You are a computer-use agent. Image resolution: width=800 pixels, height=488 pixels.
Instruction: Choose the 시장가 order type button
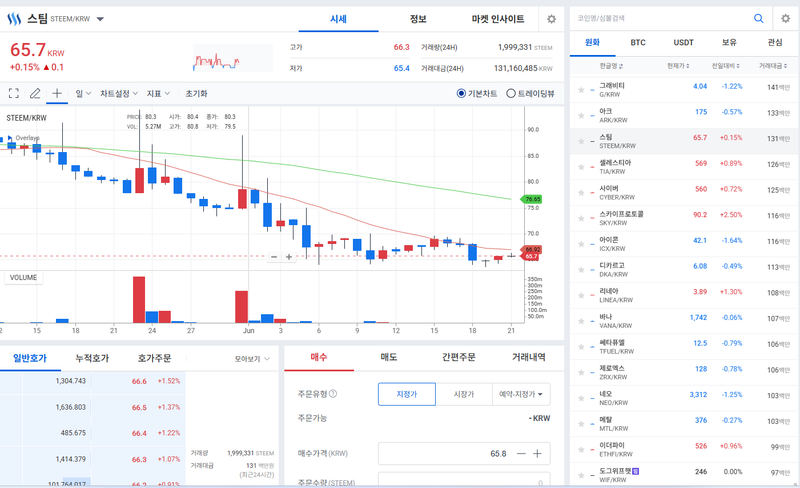point(464,394)
